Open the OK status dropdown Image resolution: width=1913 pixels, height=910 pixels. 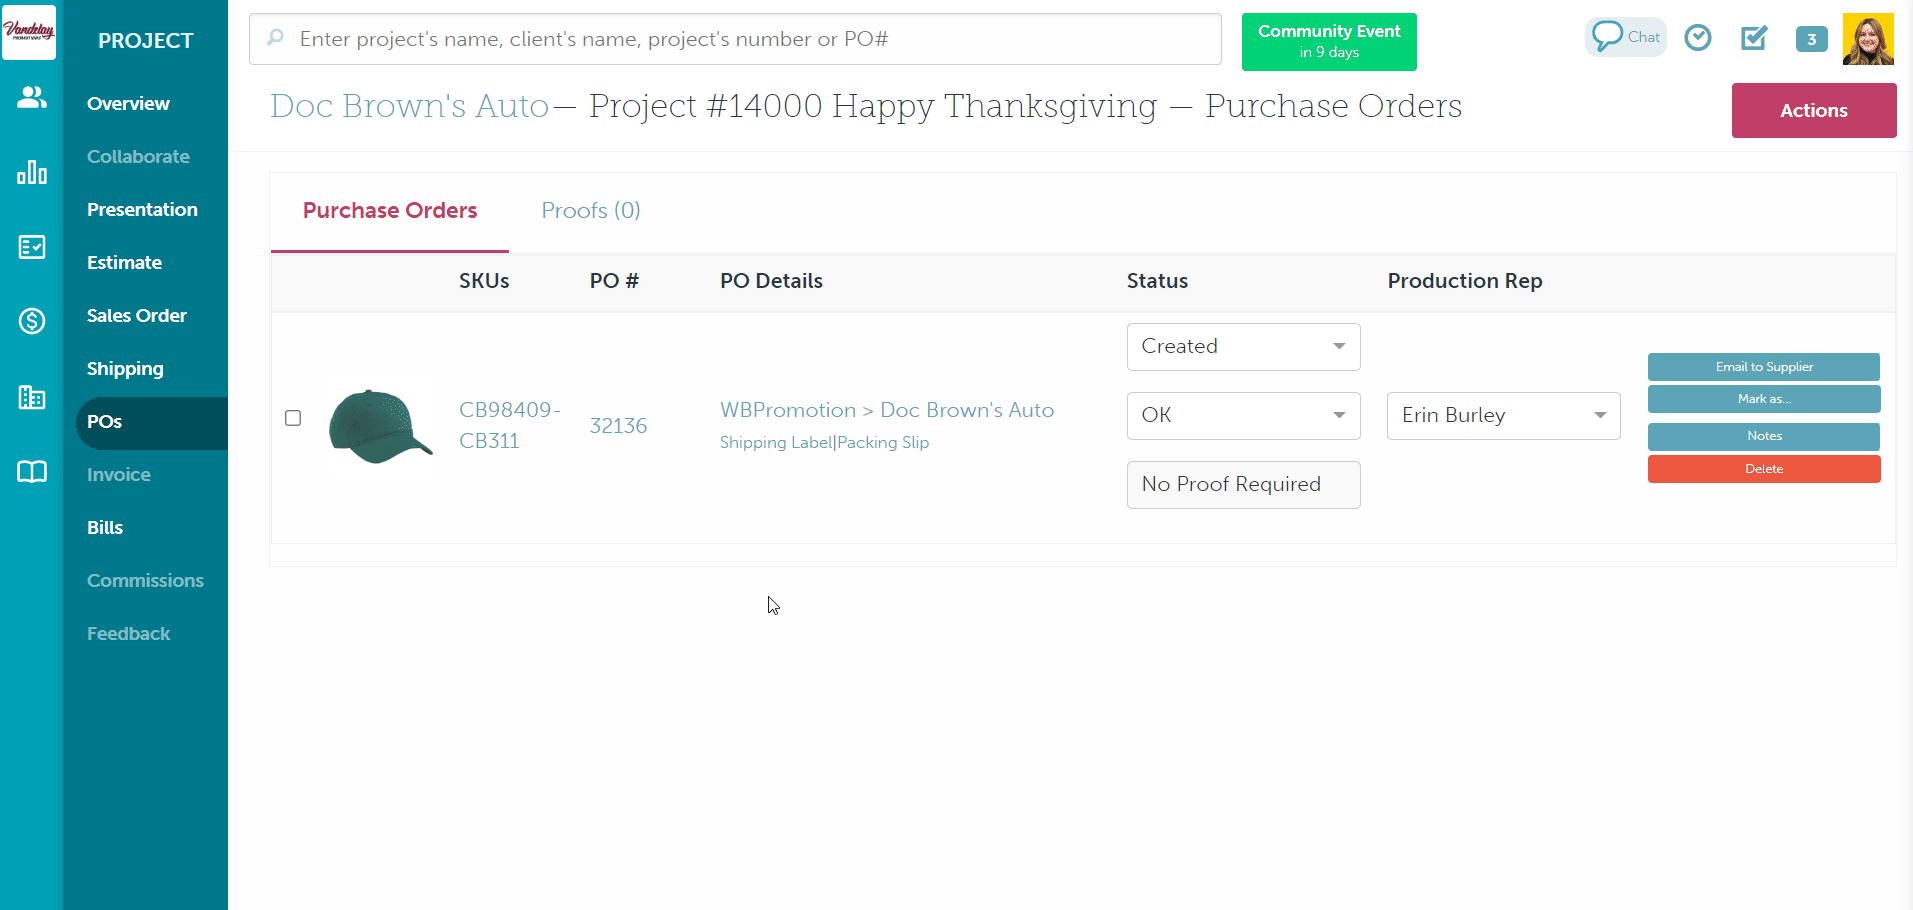1243,416
